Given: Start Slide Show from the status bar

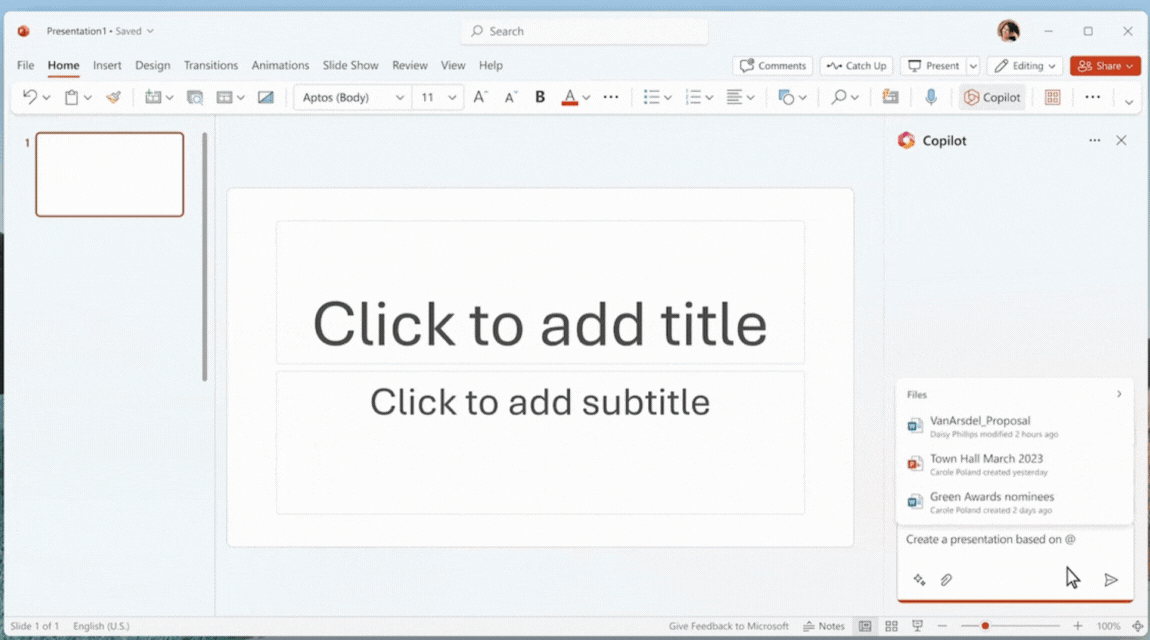Looking at the screenshot, I should point(917,625).
